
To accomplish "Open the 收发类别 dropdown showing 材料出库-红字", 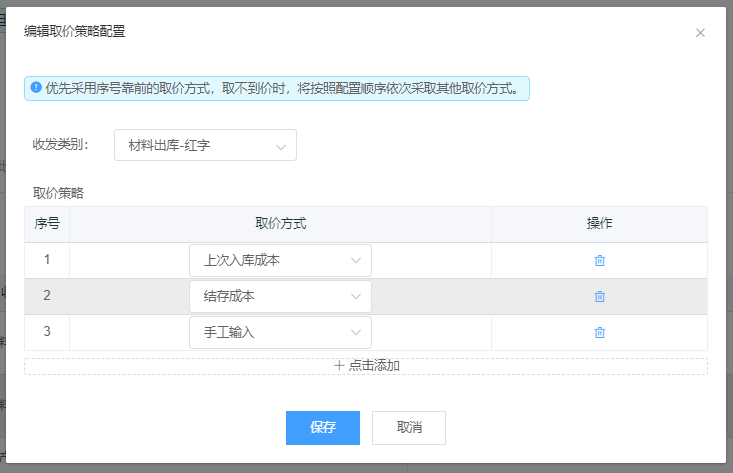I will click(205, 145).
